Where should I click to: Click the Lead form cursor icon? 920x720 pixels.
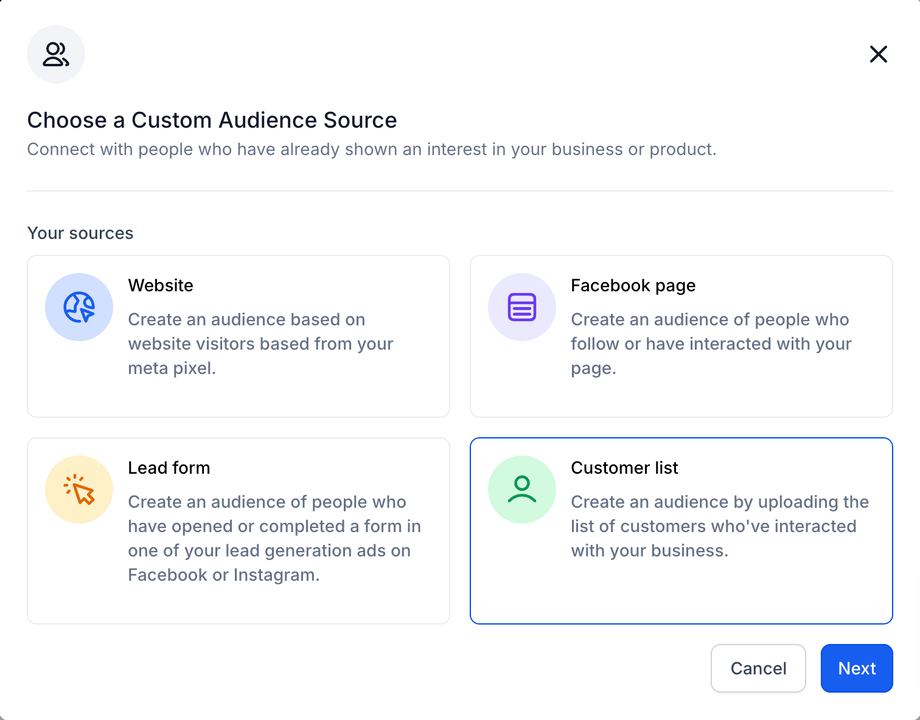point(79,489)
